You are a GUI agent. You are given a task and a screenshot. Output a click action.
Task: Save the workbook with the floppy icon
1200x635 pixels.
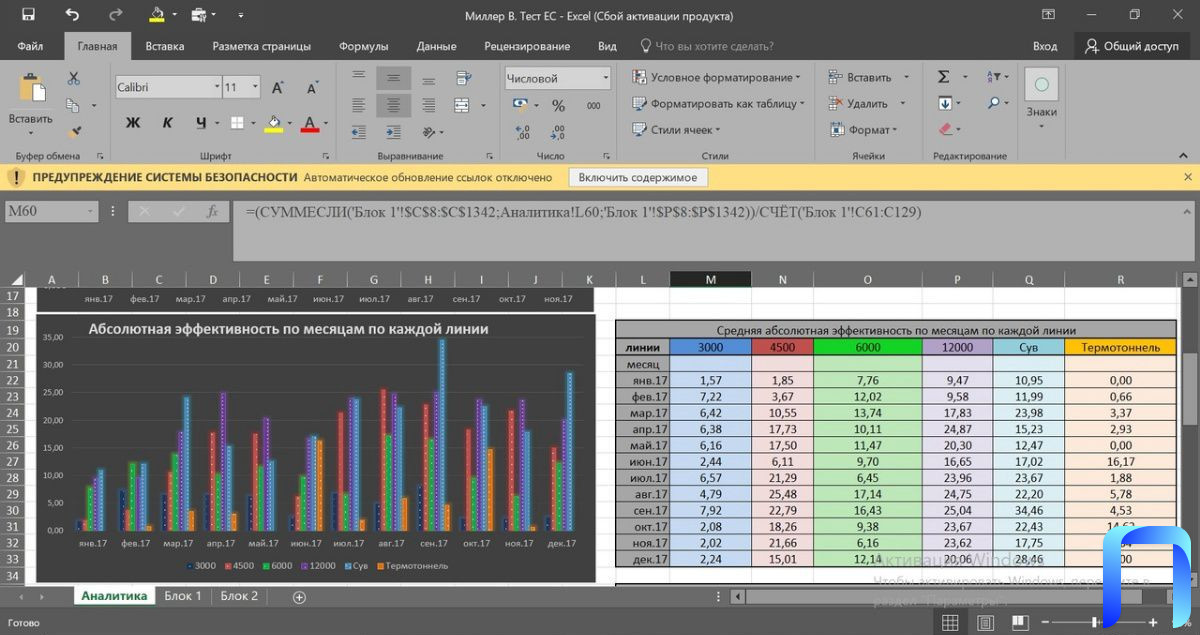[x=28, y=15]
